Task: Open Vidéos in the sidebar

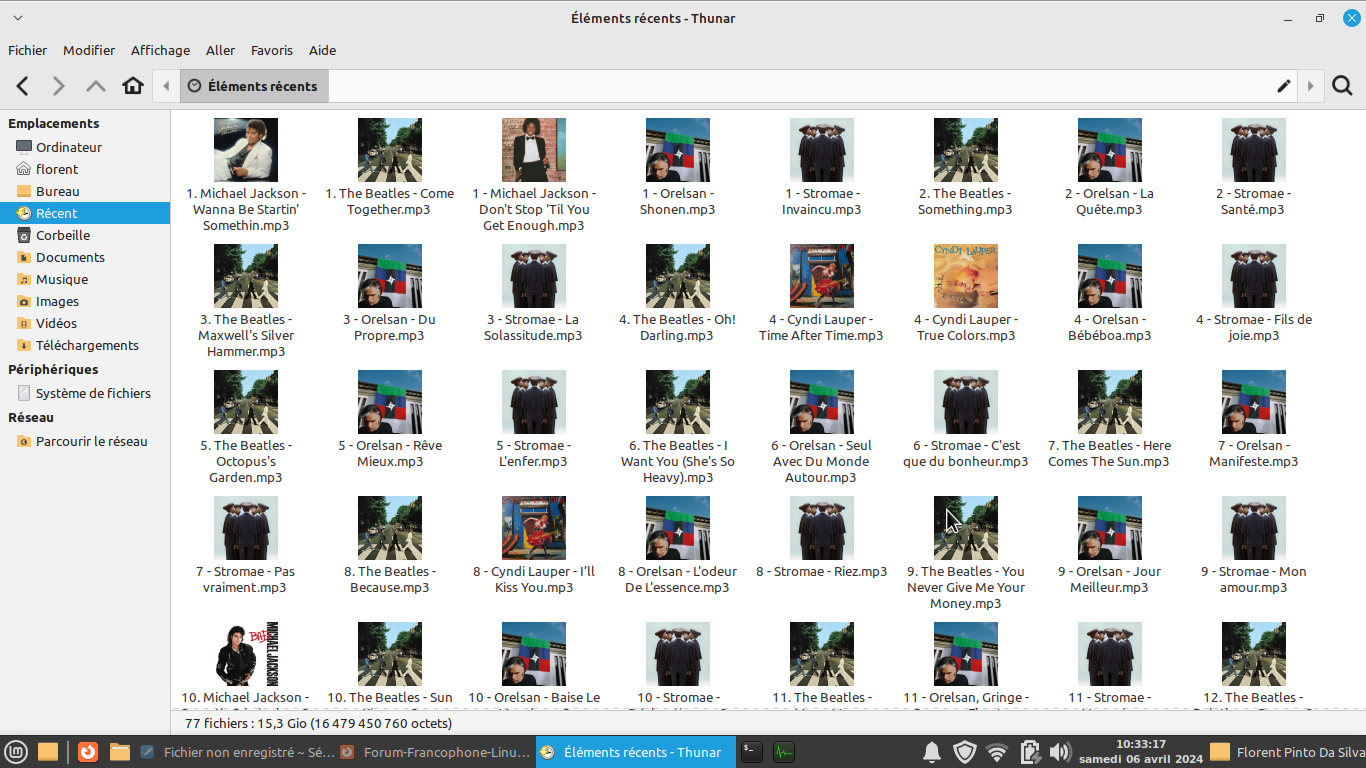Action: click(85, 323)
